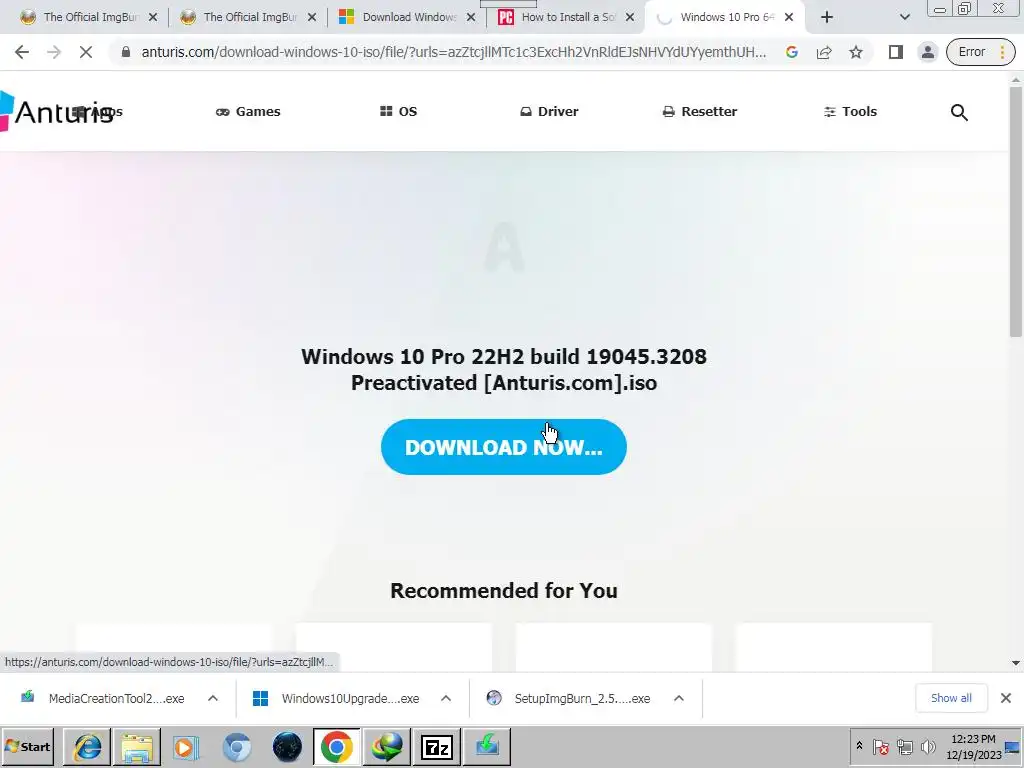Click Show all downloads
The image size is (1024, 768).
point(951,697)
